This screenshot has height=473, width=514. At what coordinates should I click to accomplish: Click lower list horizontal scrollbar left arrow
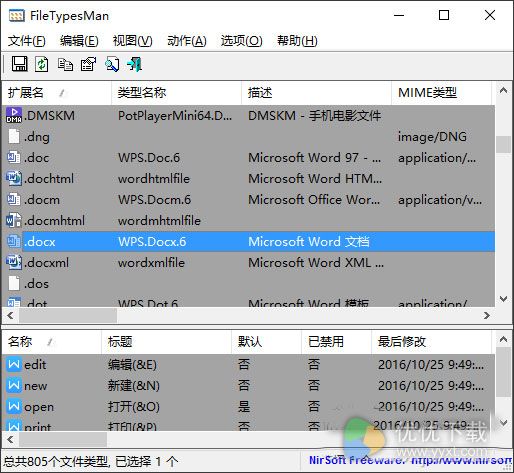click(x=10, y=439)
